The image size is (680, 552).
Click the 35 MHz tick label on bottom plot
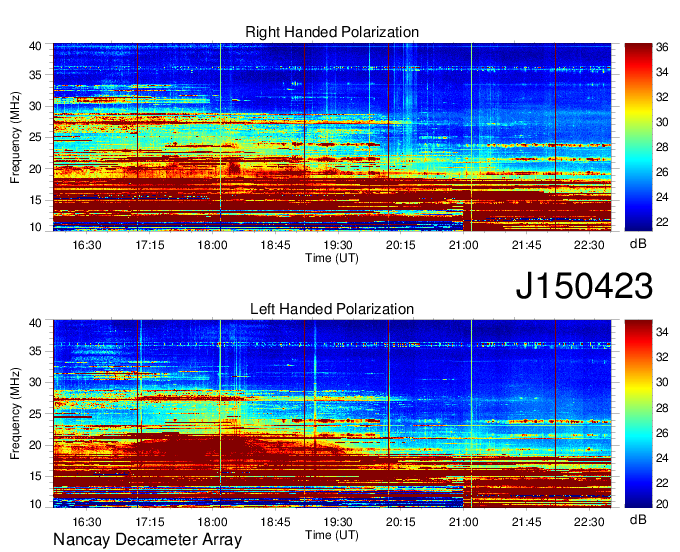pos(35,351)
